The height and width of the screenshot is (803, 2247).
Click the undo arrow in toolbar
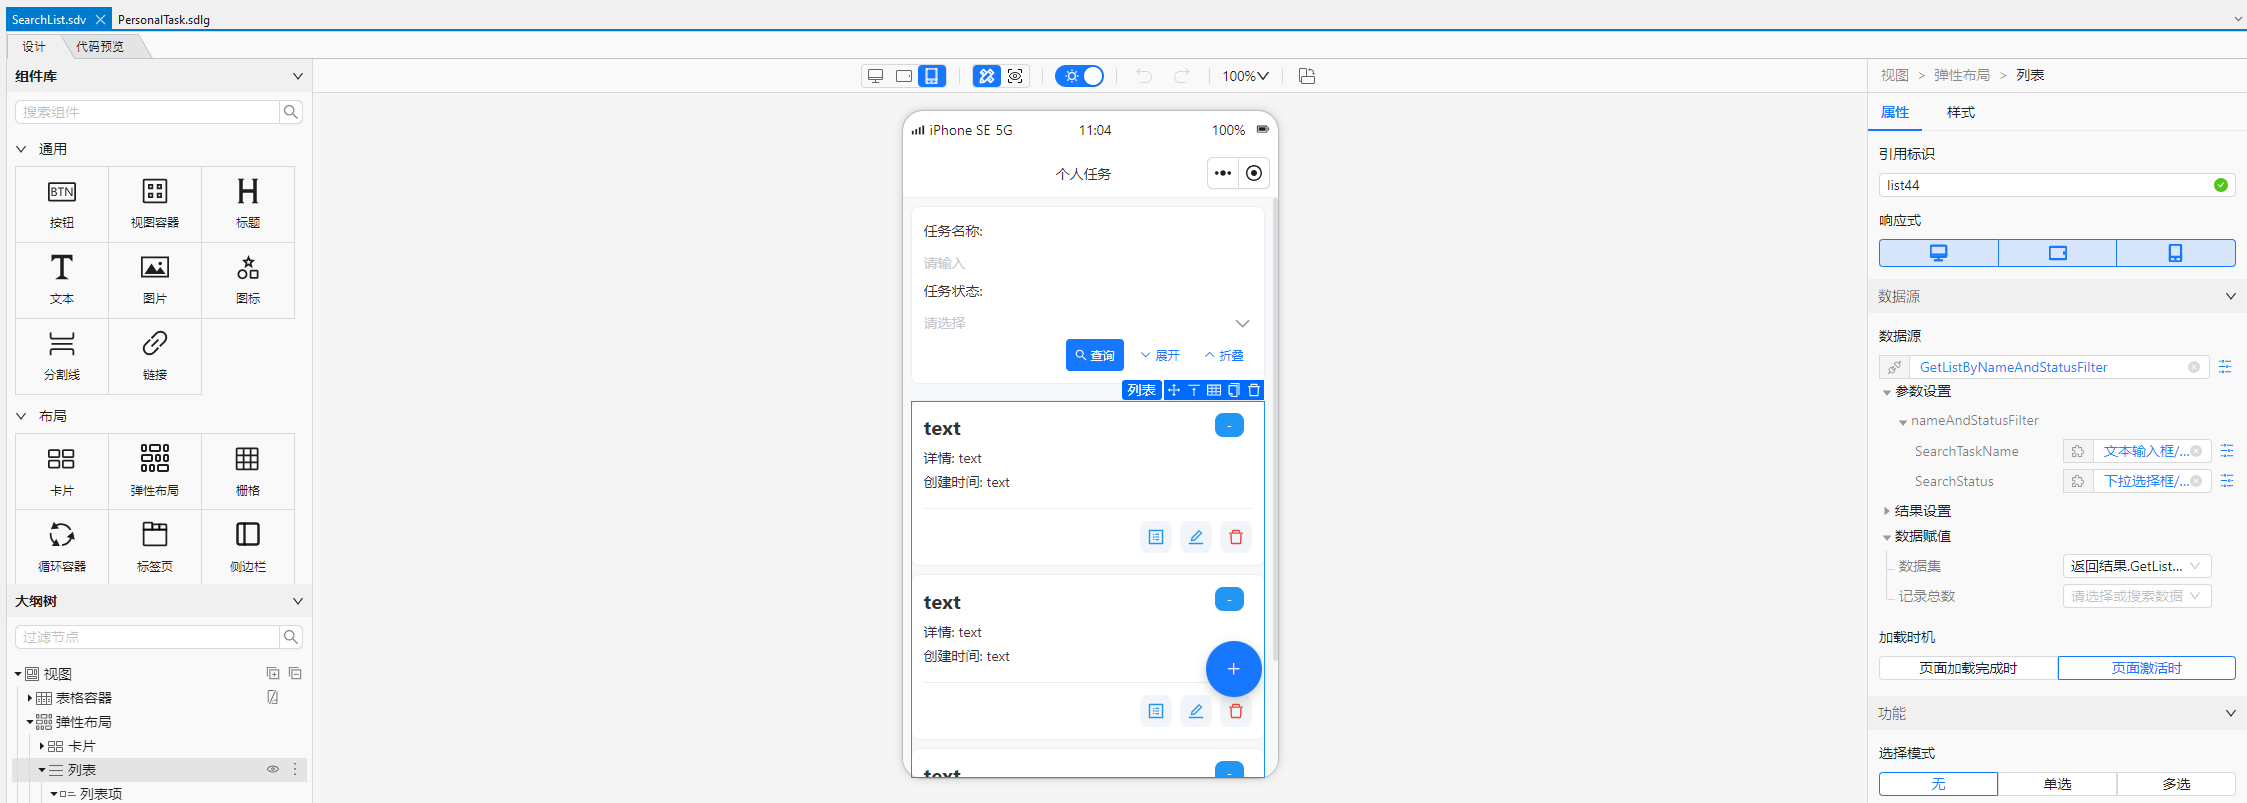coord(1144,76)
